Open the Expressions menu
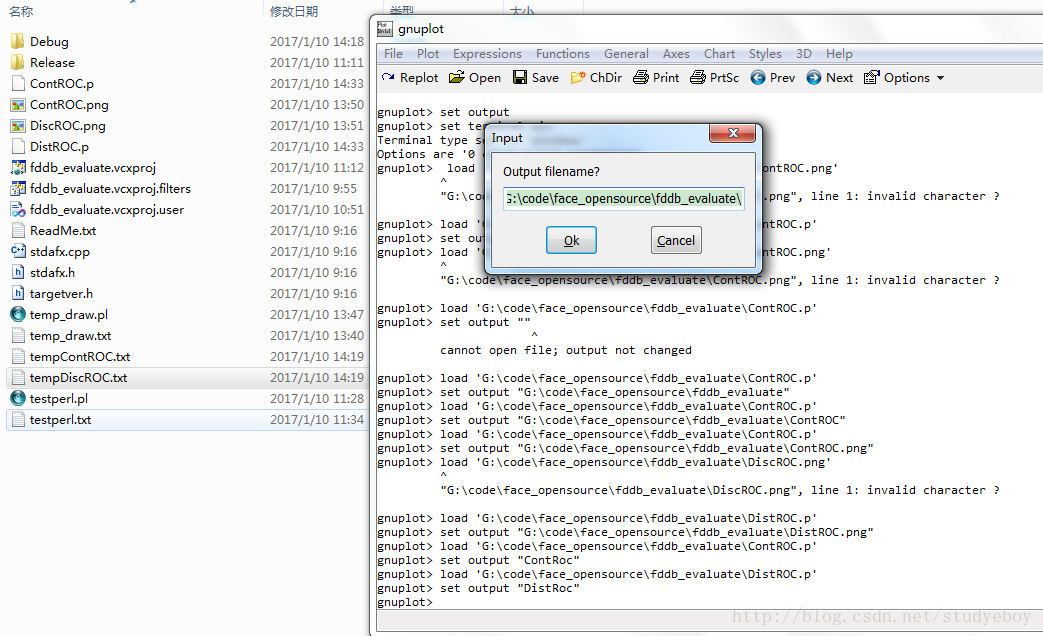This screenshot has height=636, width=1043. pos(487,54)
